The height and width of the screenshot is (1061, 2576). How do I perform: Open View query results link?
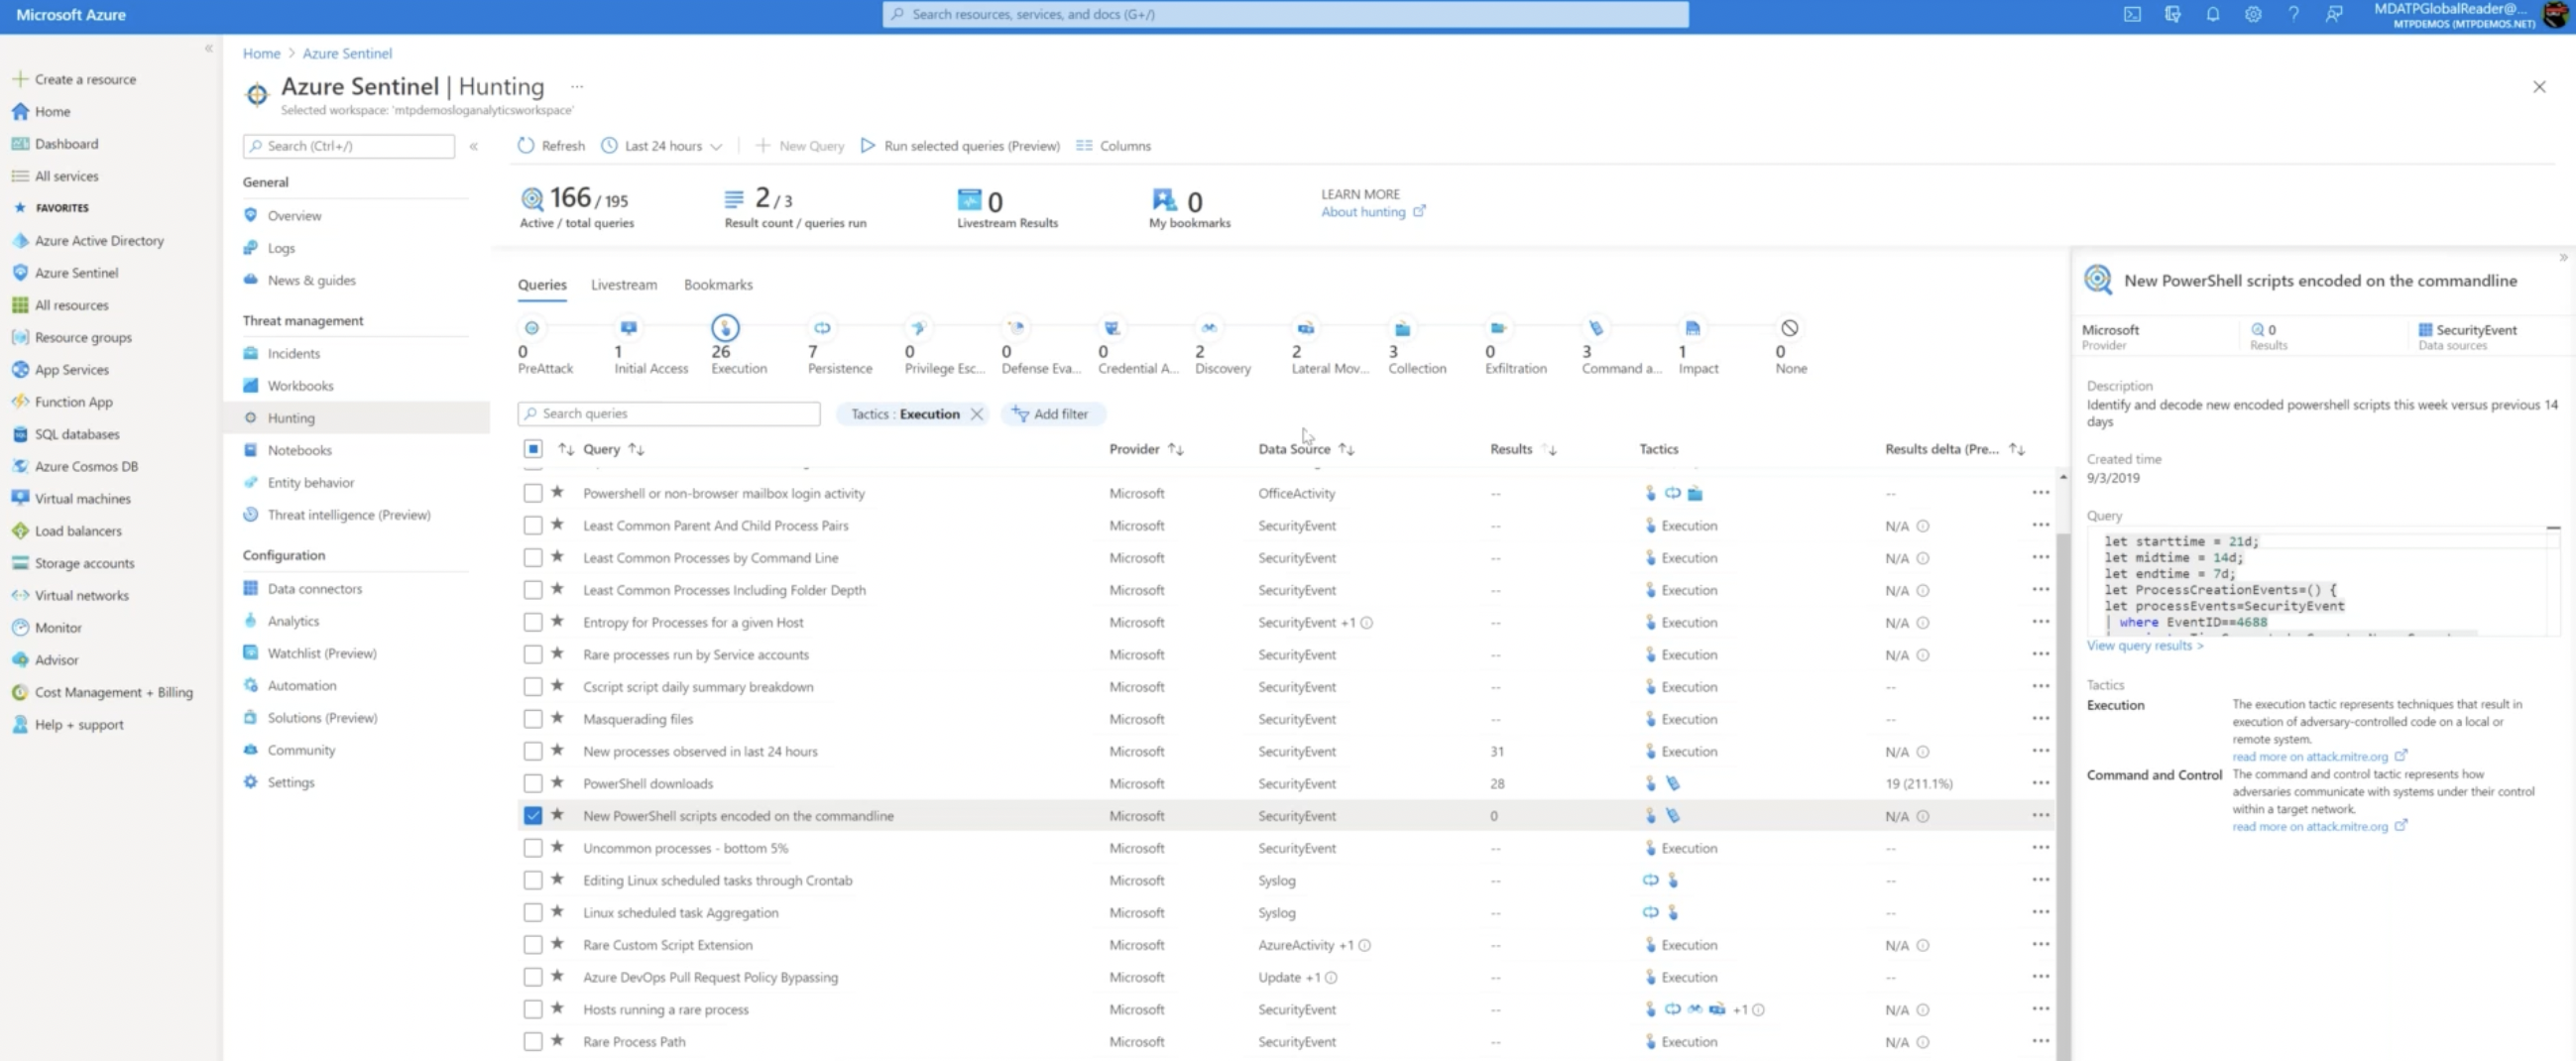[2144, 645]
